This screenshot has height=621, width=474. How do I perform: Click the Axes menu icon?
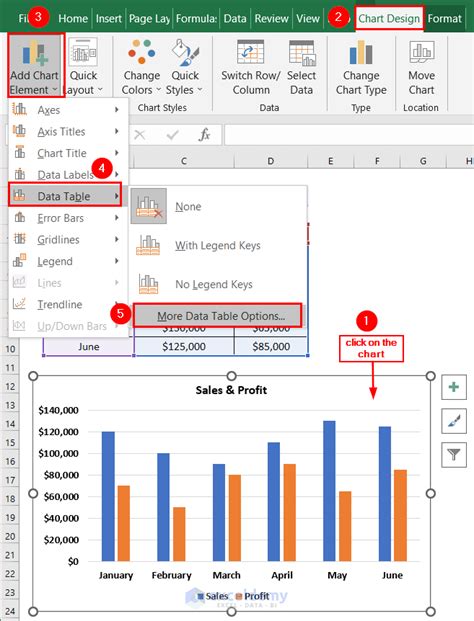pyautogui.click(x=19, y=109)
